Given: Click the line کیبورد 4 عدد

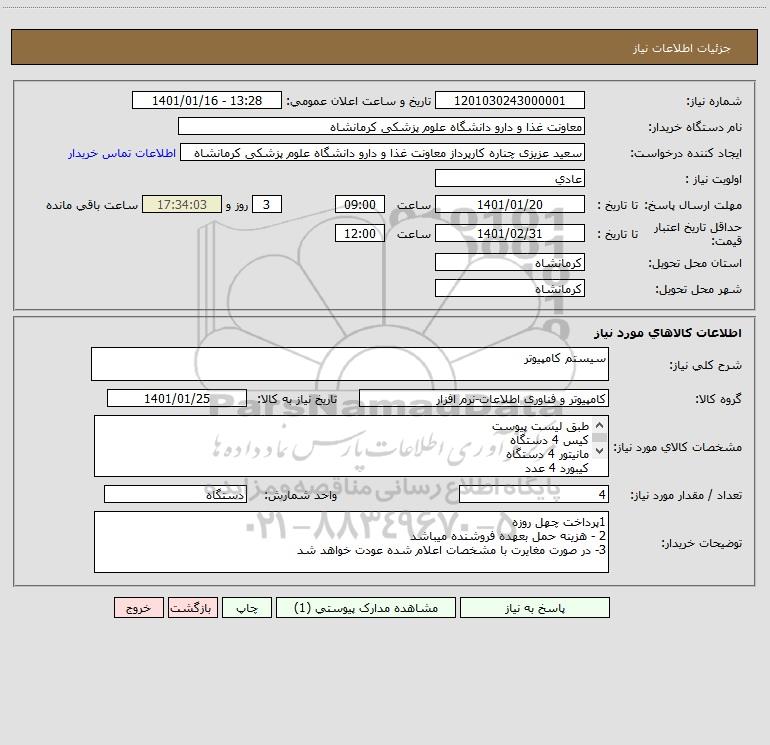Looking at the screenshot, I should coord(556,468).
